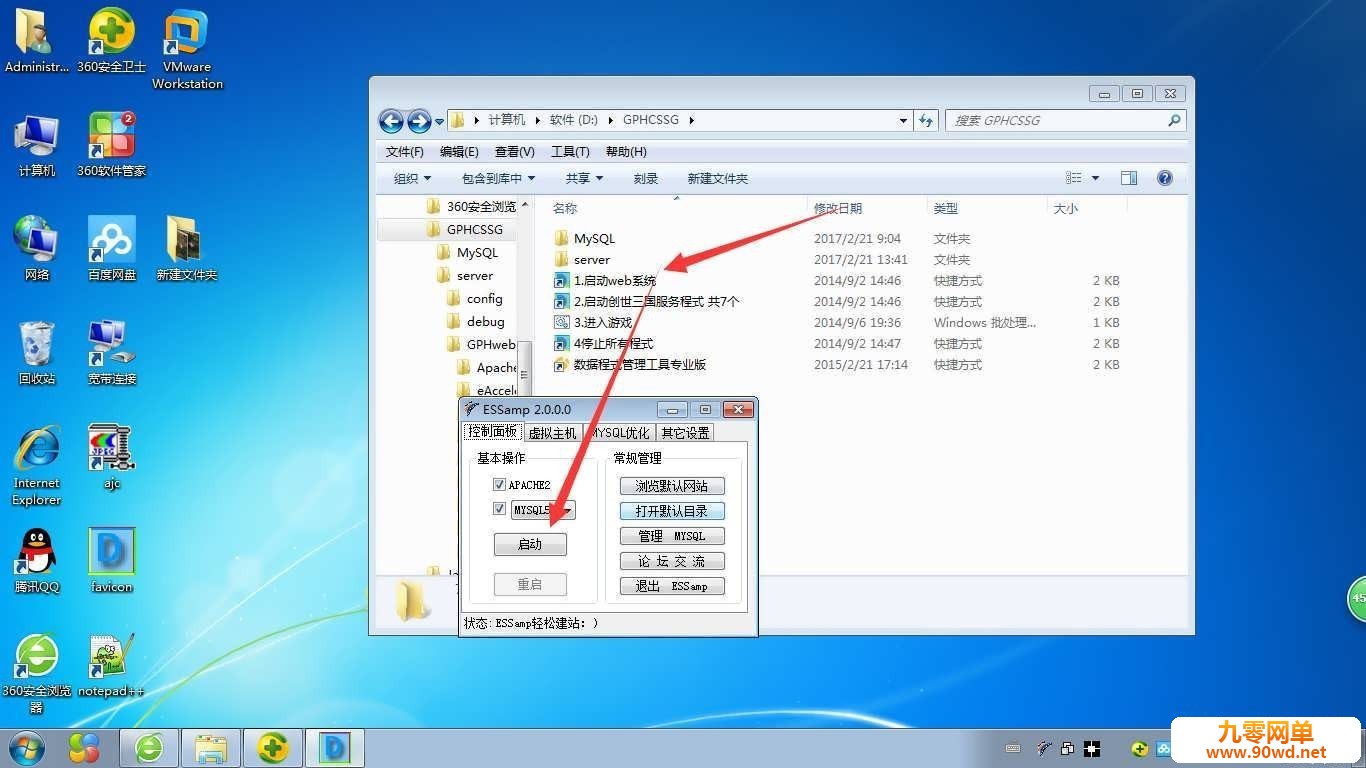Open 宽带连接 desktop shortcut
This screenshot has width=1366, height=768.
coord(111,353)
